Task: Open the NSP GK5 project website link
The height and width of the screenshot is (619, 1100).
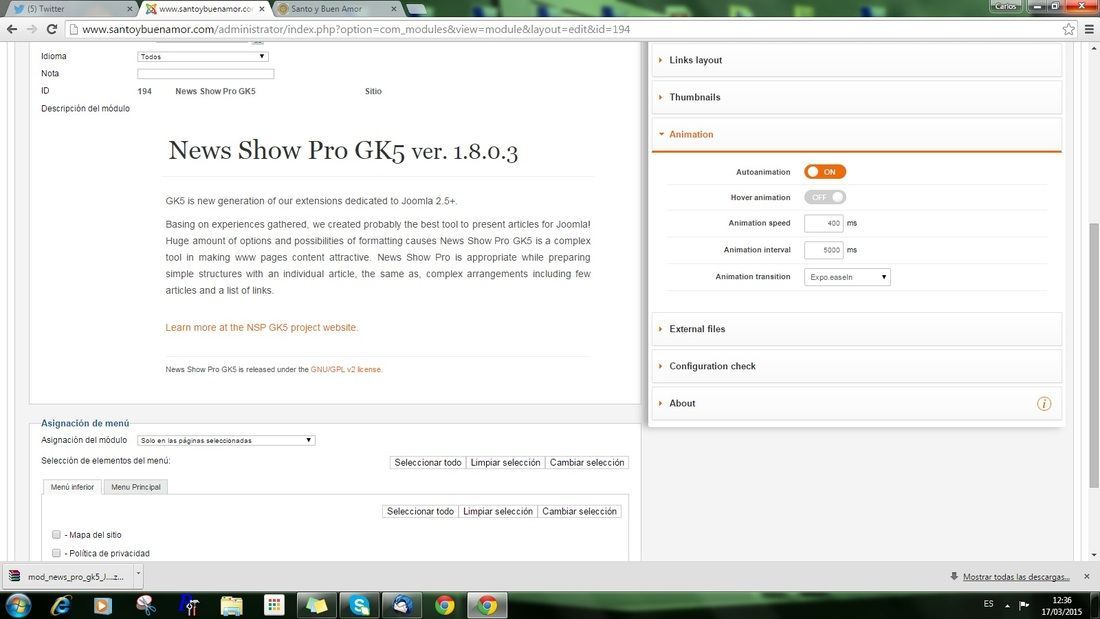Action: pyautogui.click(x=262, y=328)
